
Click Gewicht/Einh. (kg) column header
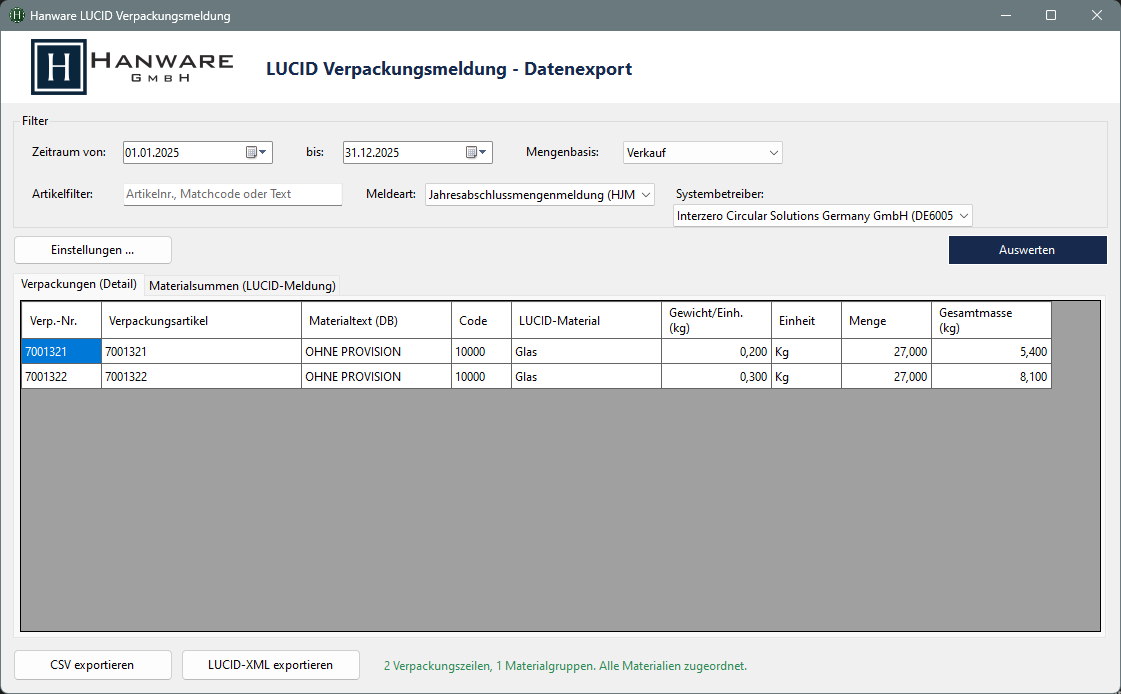[x=716, y=320]
